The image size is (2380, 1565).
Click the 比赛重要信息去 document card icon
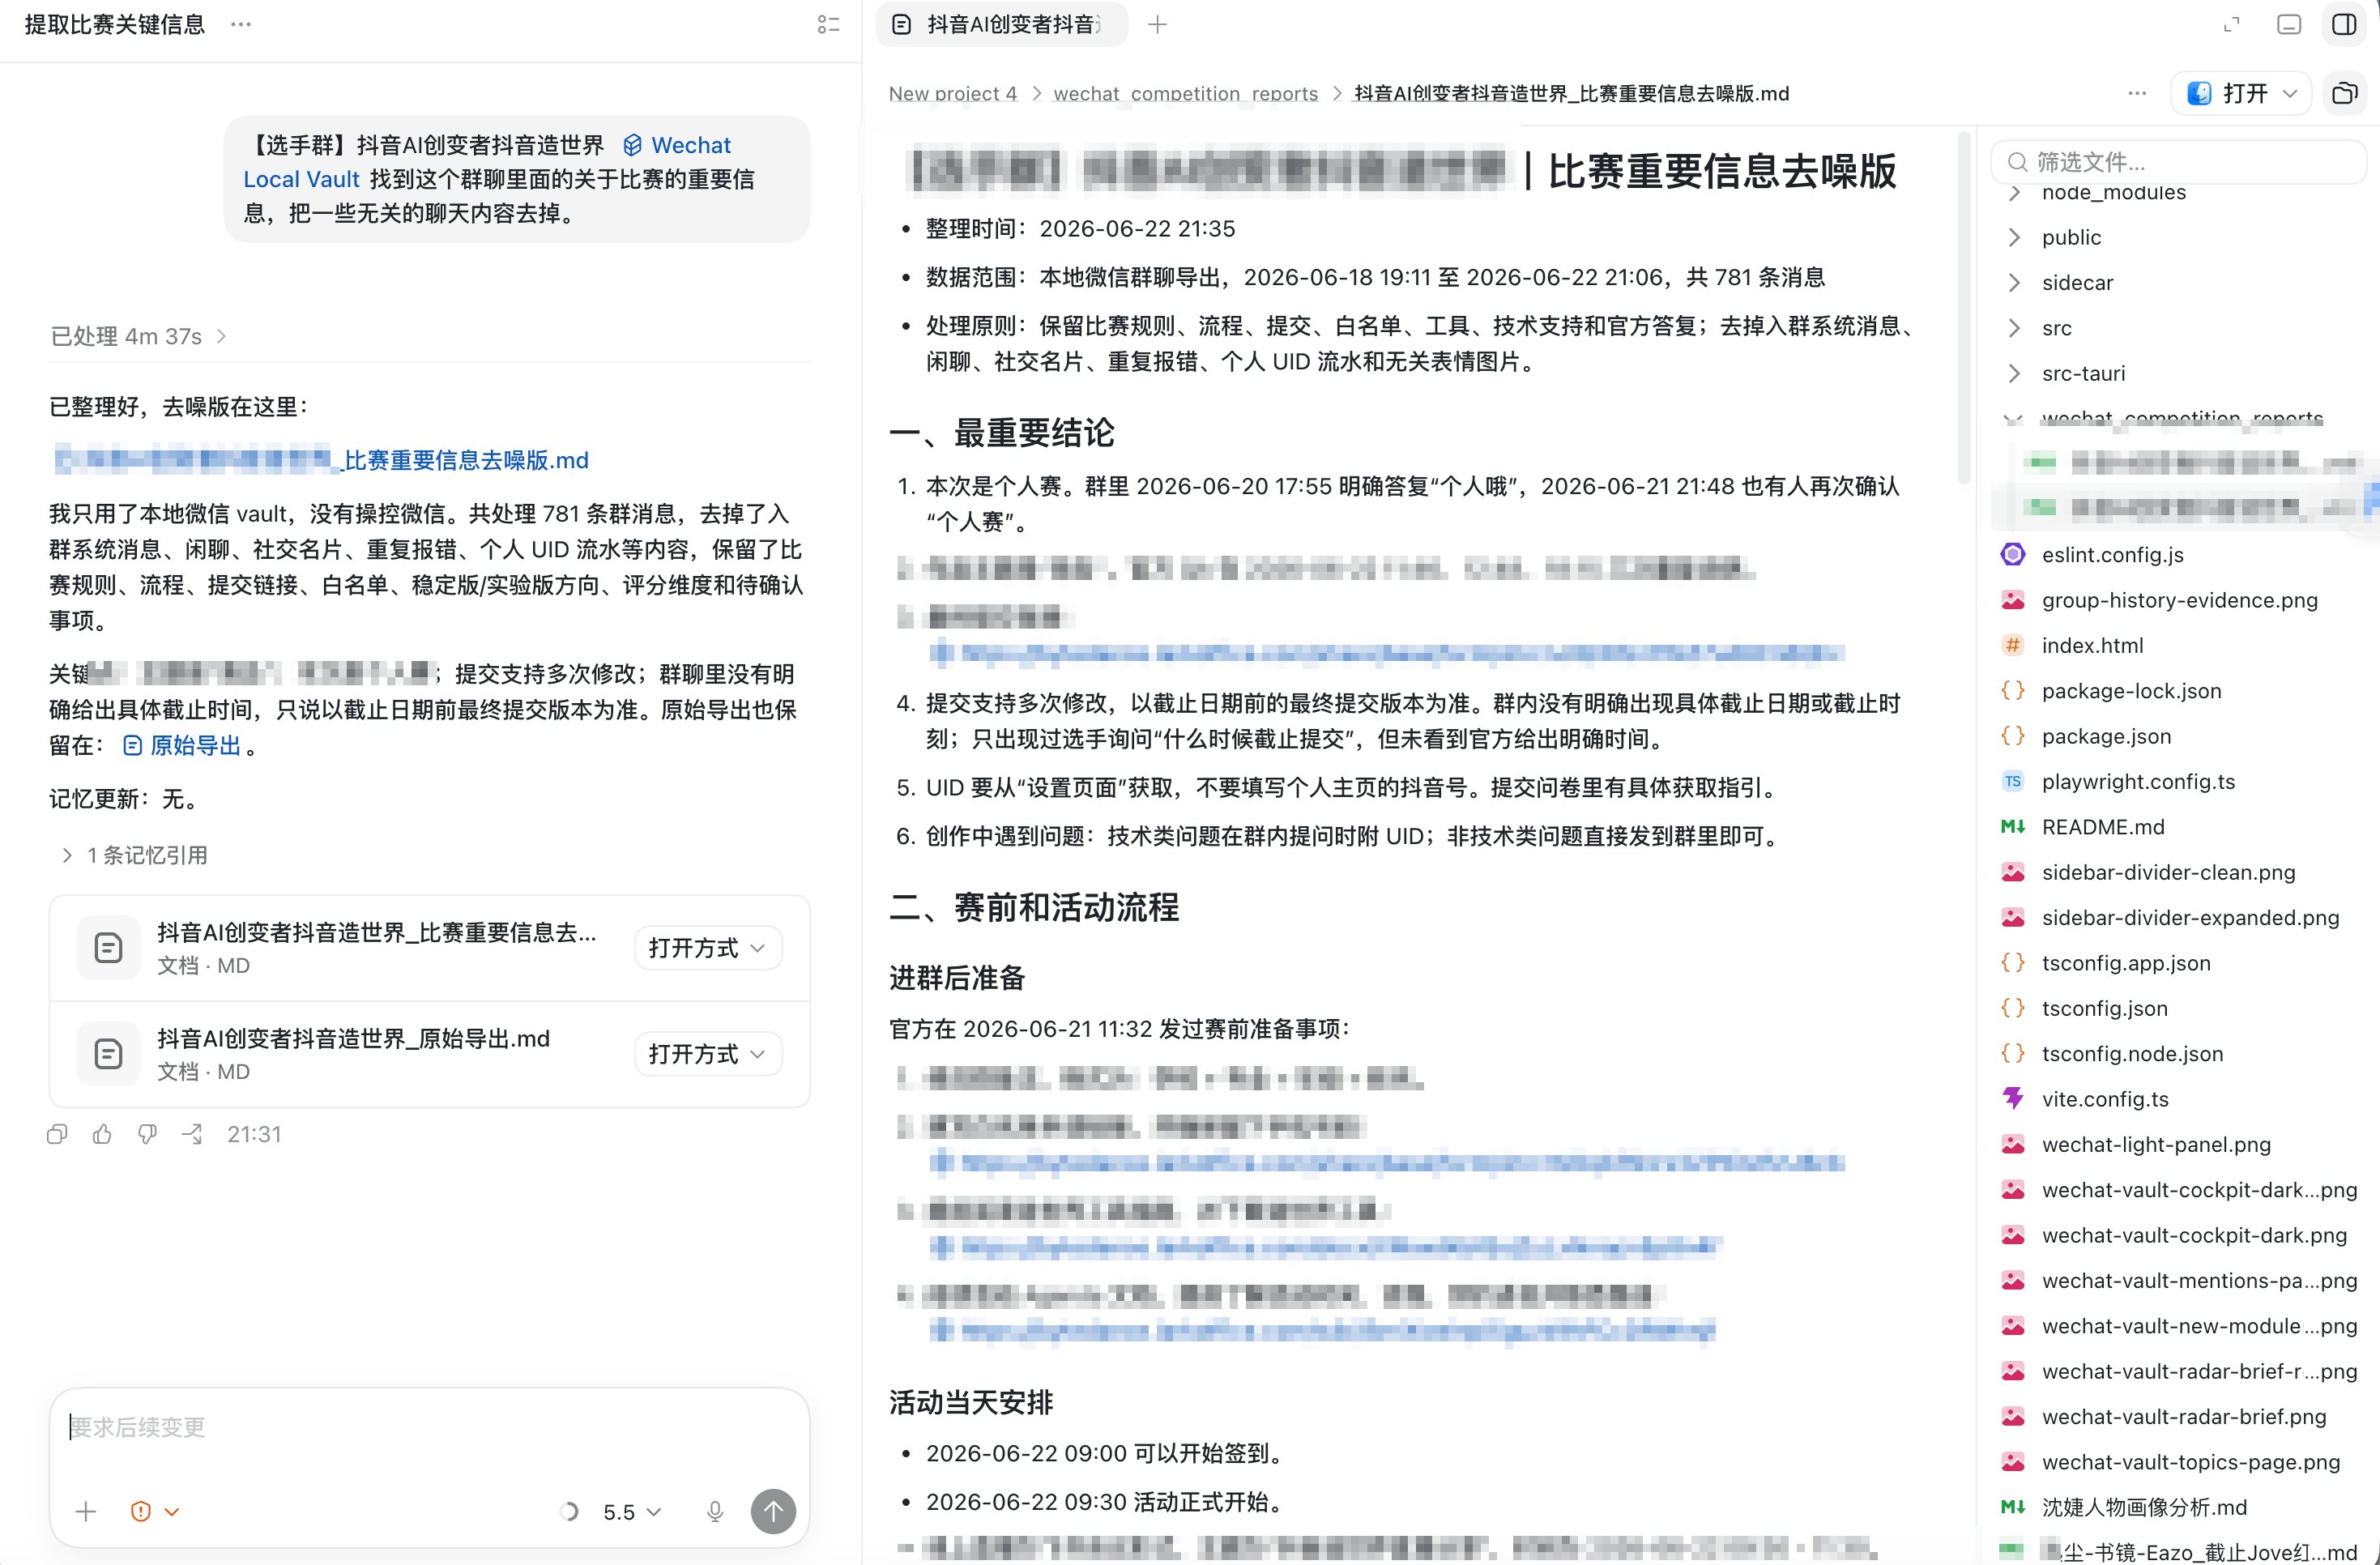pos(108,947)
